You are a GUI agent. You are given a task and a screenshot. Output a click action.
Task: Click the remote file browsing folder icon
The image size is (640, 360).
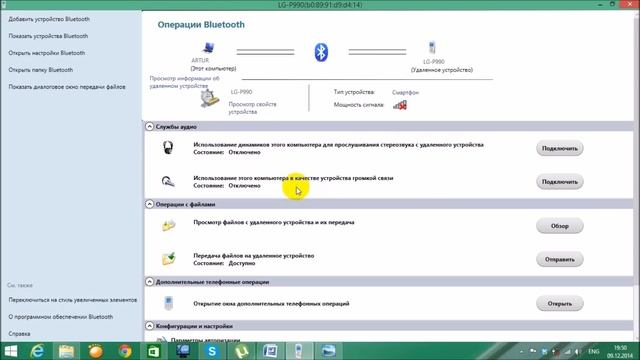pos(168,225)
